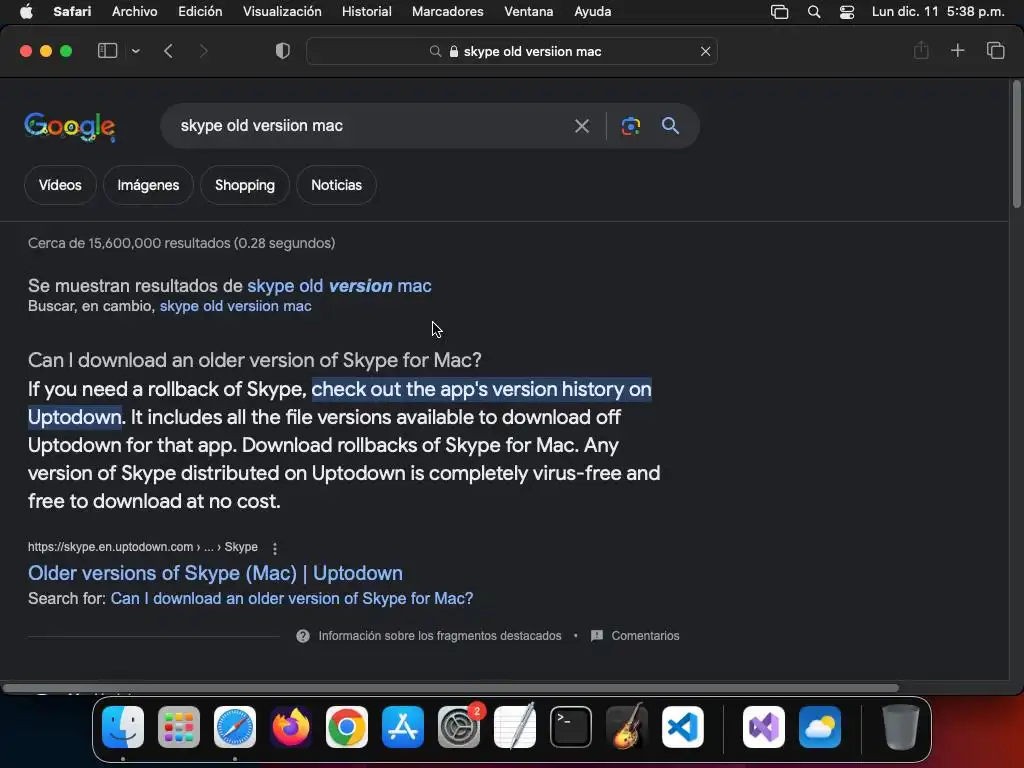Open the cloud app in the Dock
This screenshot has width=1024, height=768.
point(820,727)
